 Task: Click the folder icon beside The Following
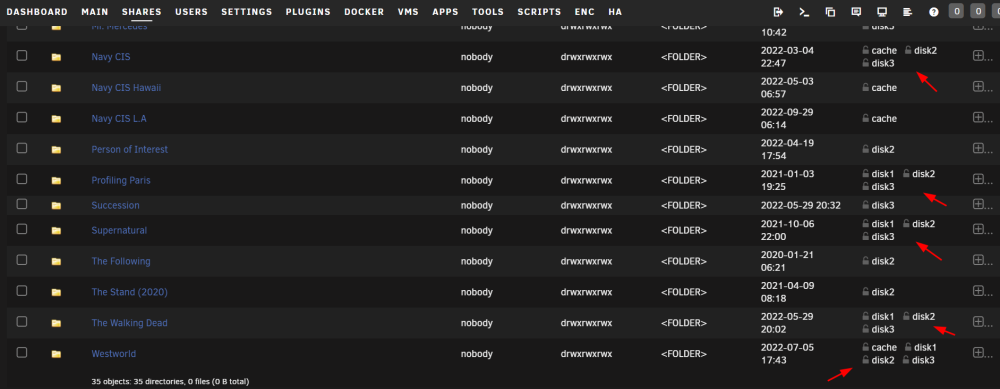[56, 261]
